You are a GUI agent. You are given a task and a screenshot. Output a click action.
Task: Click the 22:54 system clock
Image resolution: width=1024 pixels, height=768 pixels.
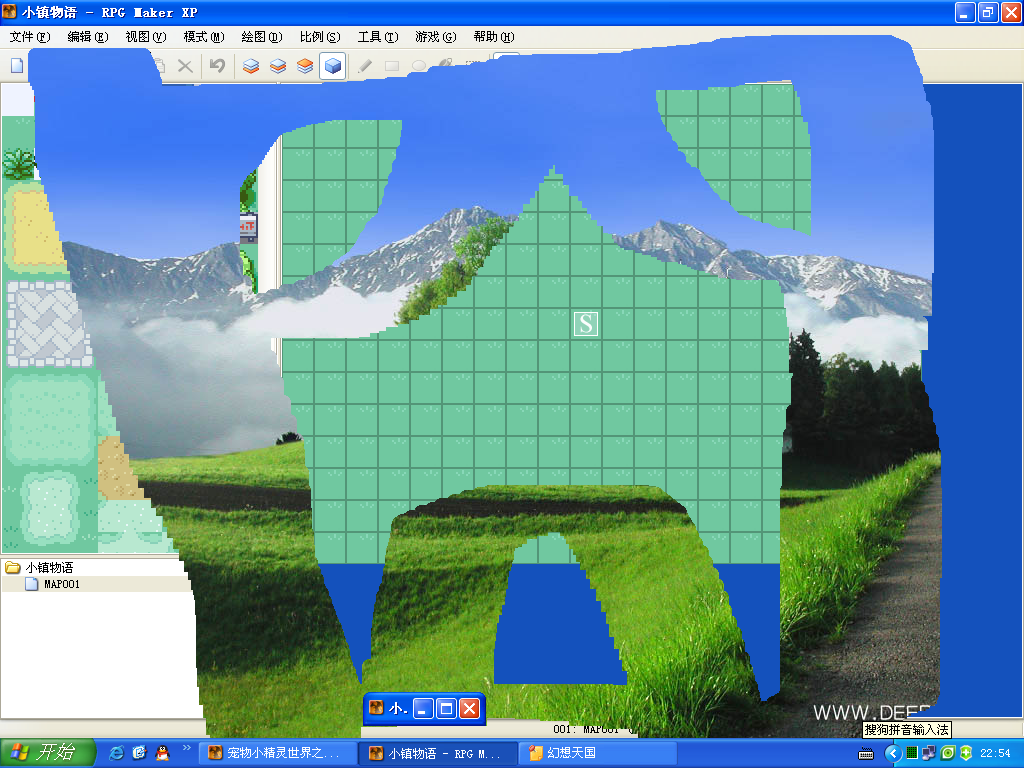[995, 753]
